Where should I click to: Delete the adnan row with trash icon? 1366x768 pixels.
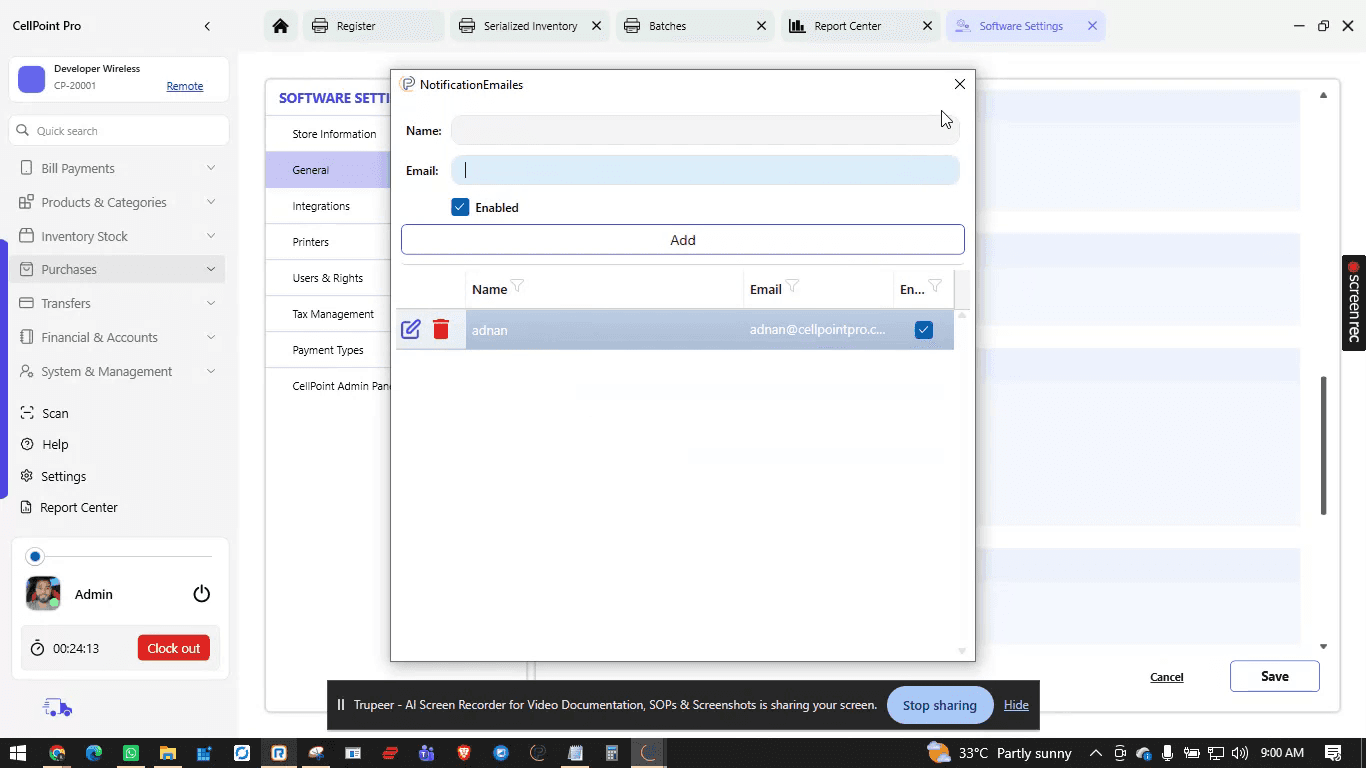click(441, 329)
